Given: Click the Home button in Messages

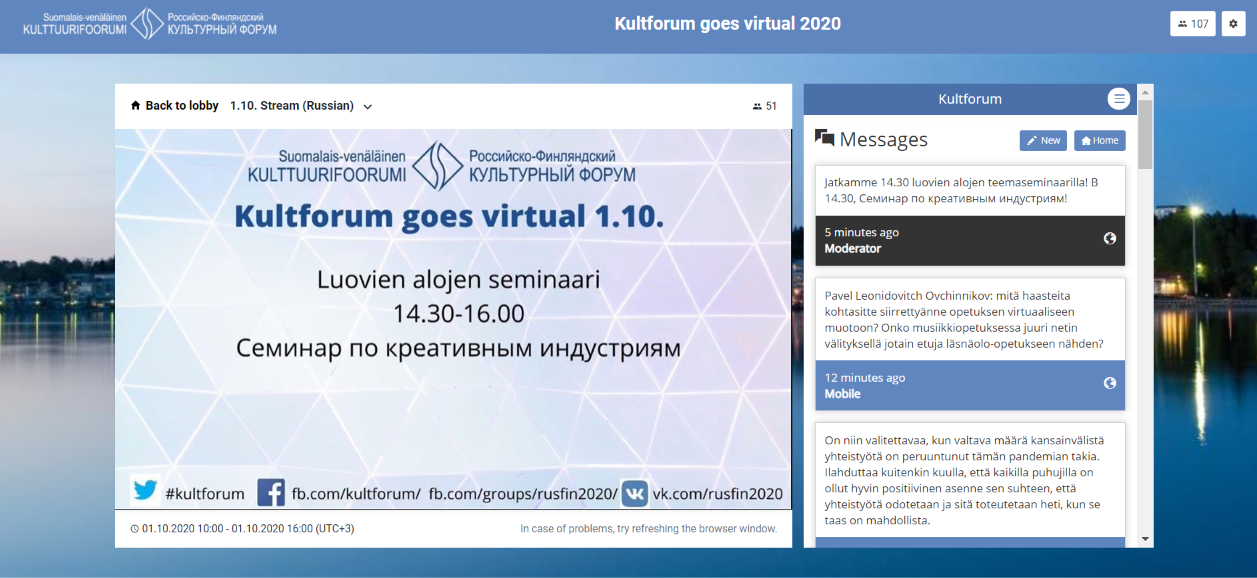Looking at the screenshot, I should [x=1099, y=141].
